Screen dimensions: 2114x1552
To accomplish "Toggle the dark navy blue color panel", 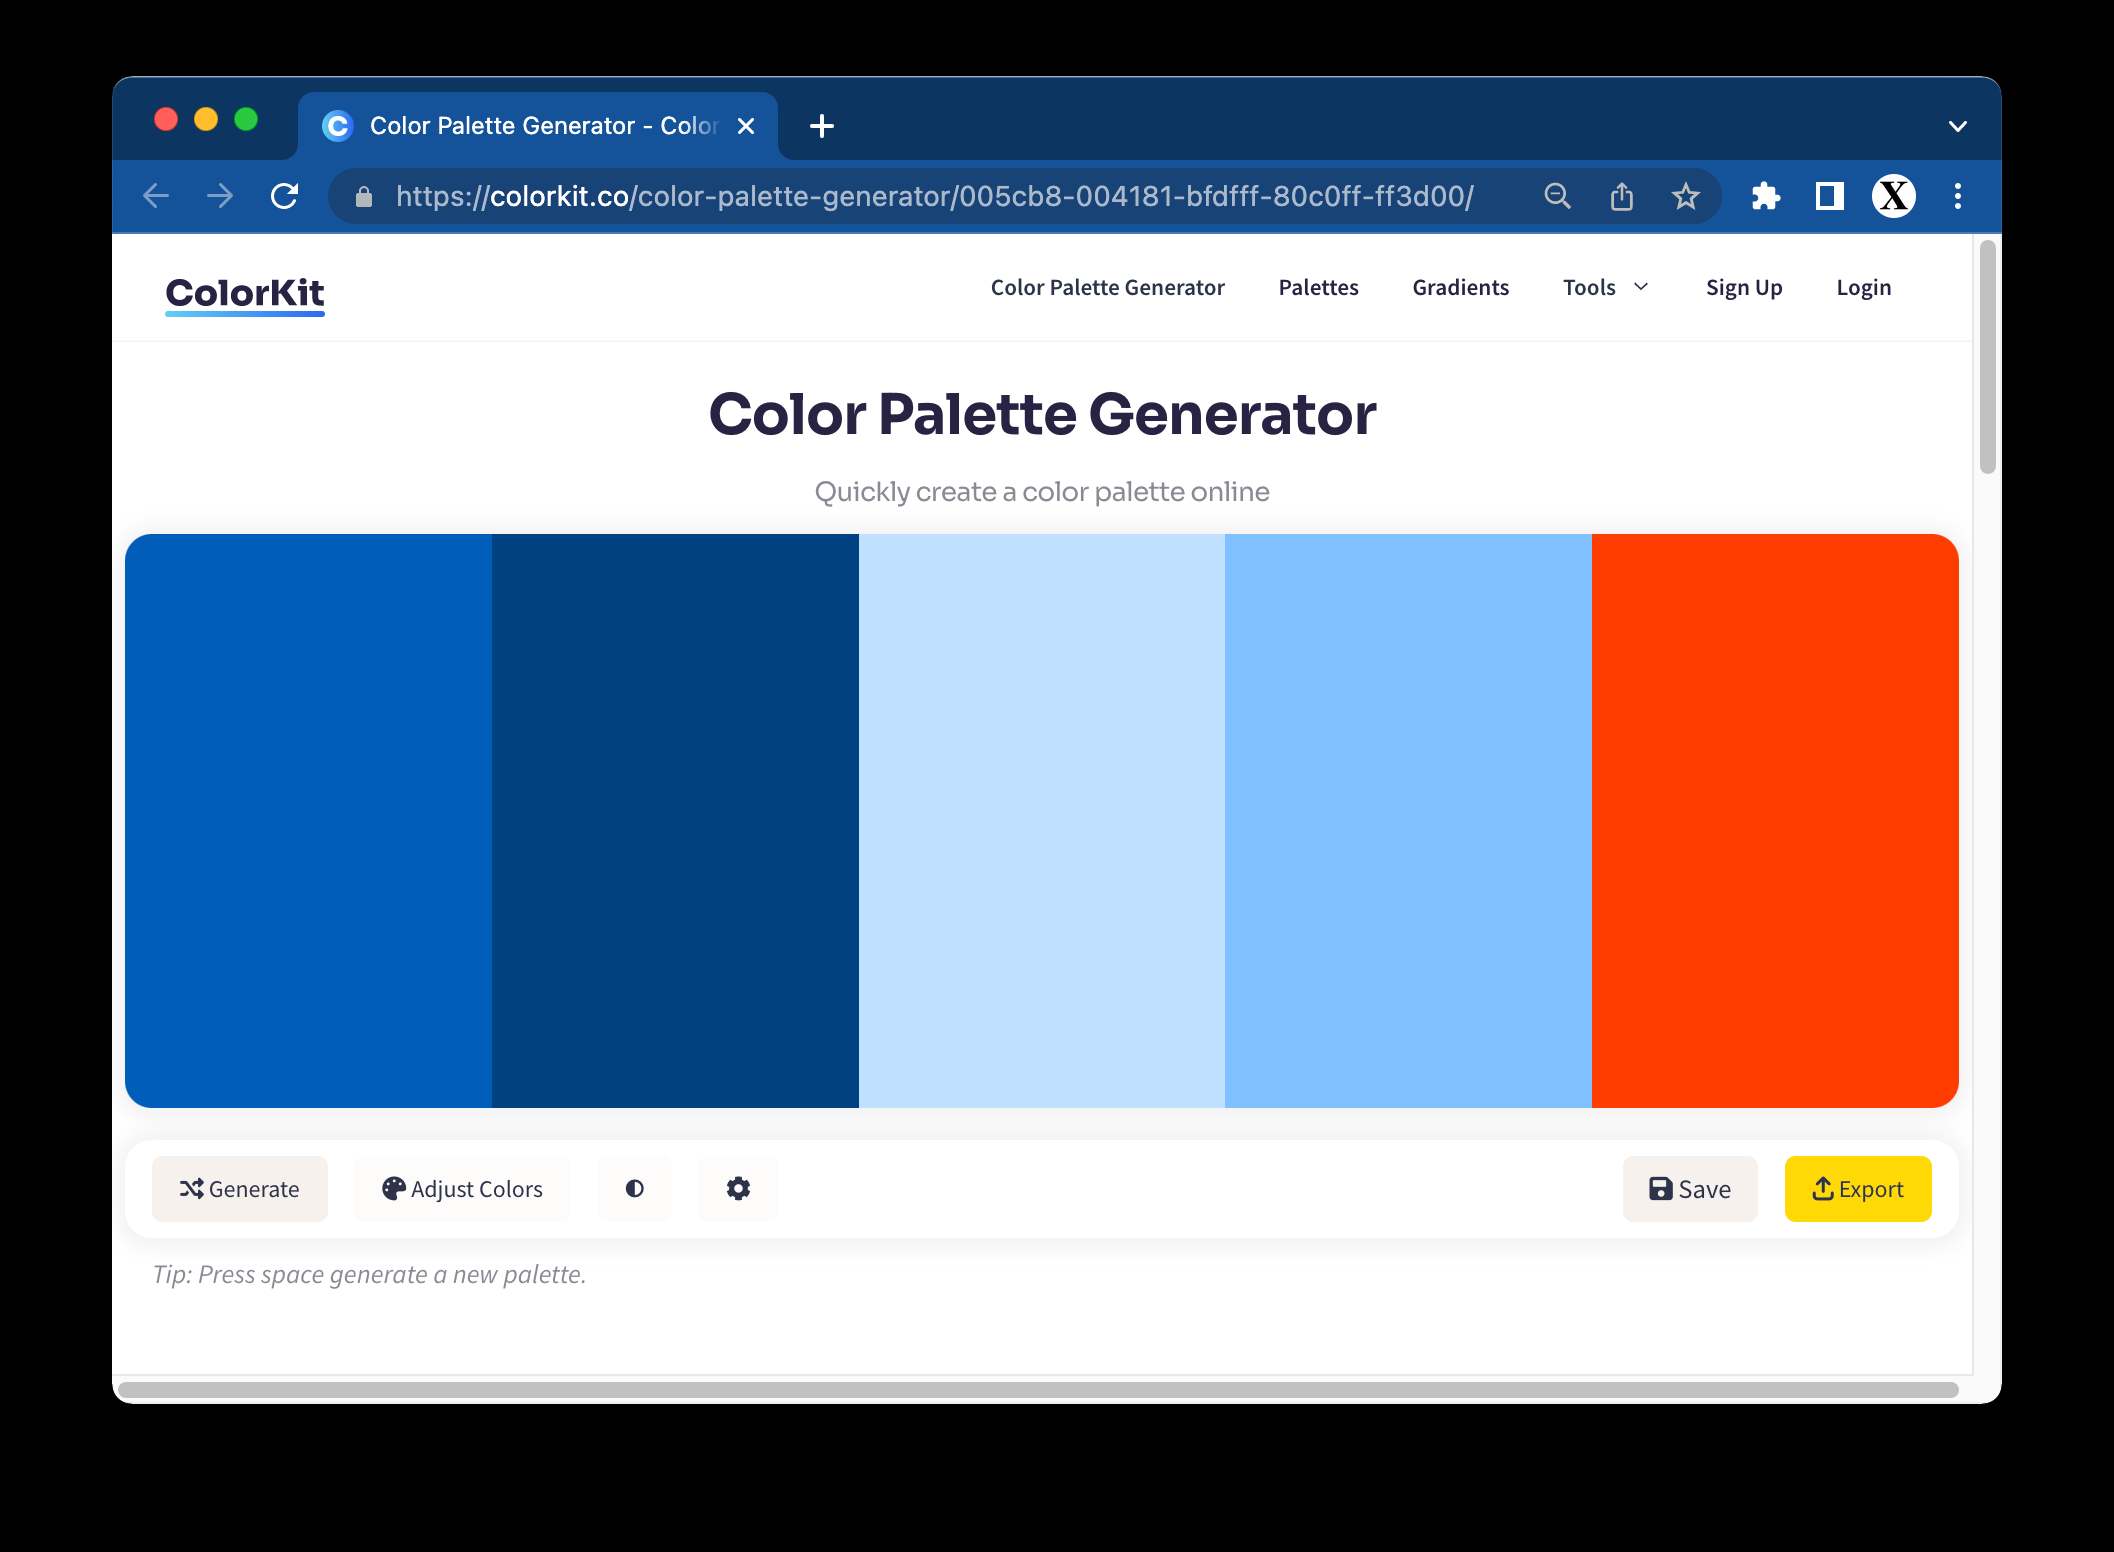I will 676,820.
